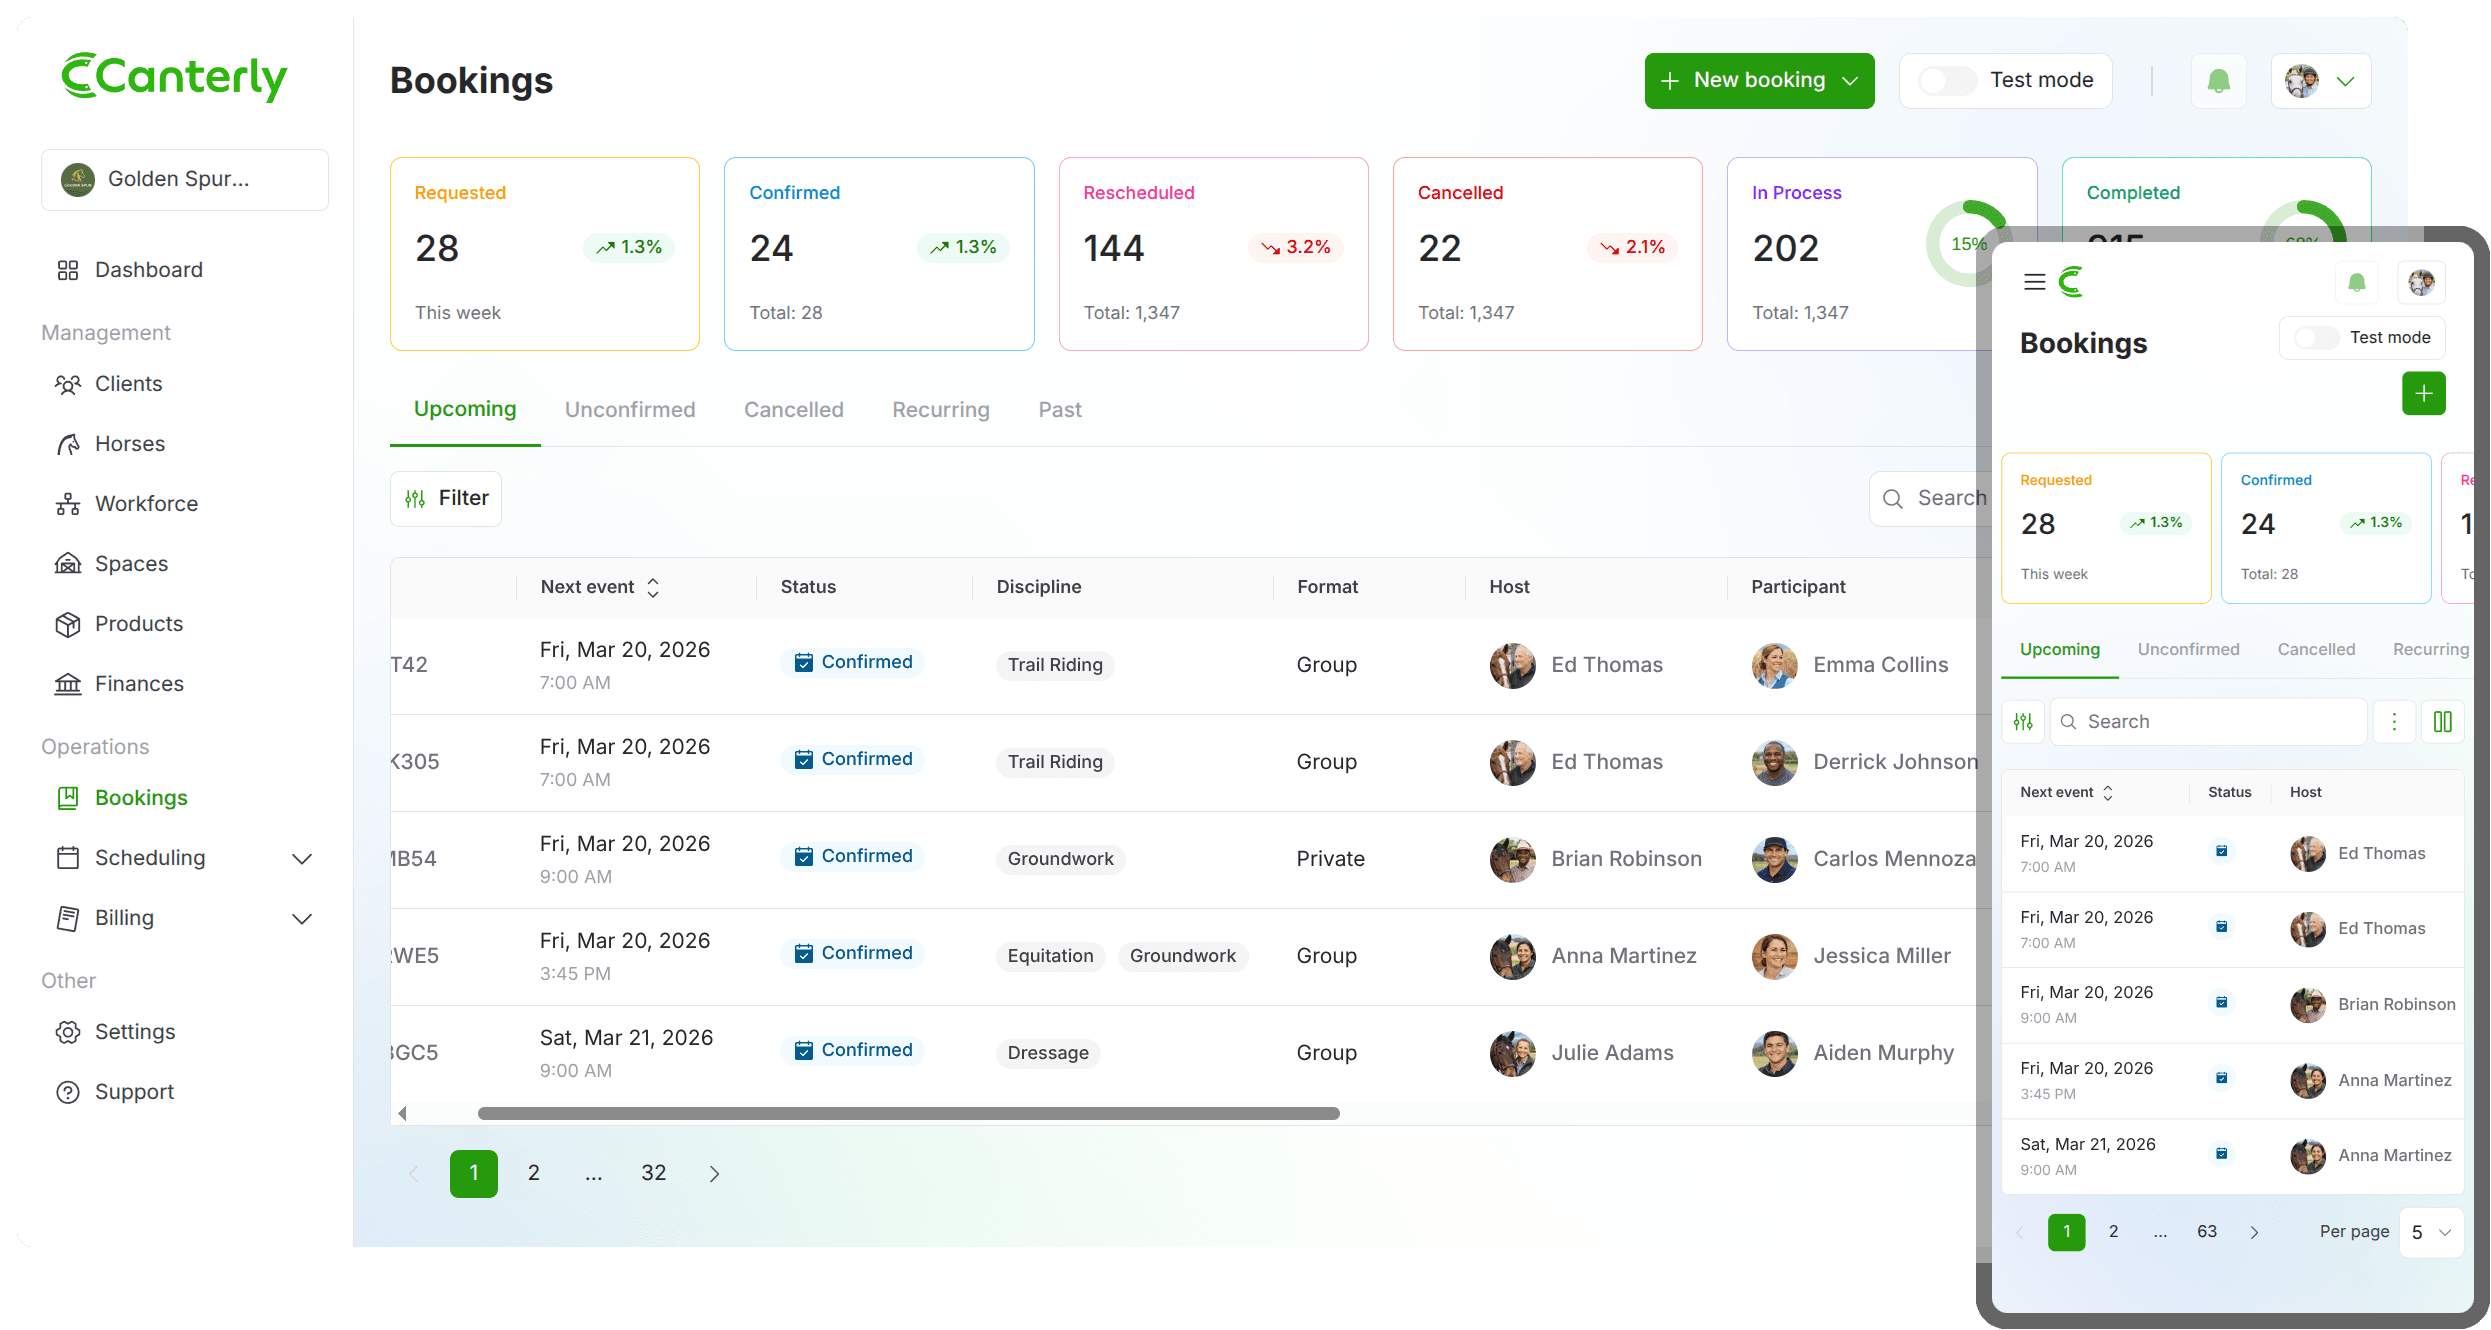Expand the Scheduling submenu chevron
Viewport: 2491px width, 1330px height.
coord(302,859)
